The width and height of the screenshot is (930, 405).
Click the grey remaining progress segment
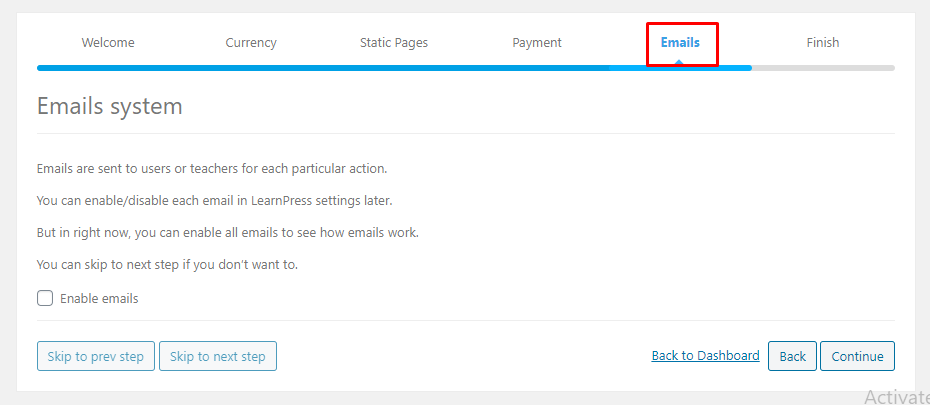tap(823, 68)
